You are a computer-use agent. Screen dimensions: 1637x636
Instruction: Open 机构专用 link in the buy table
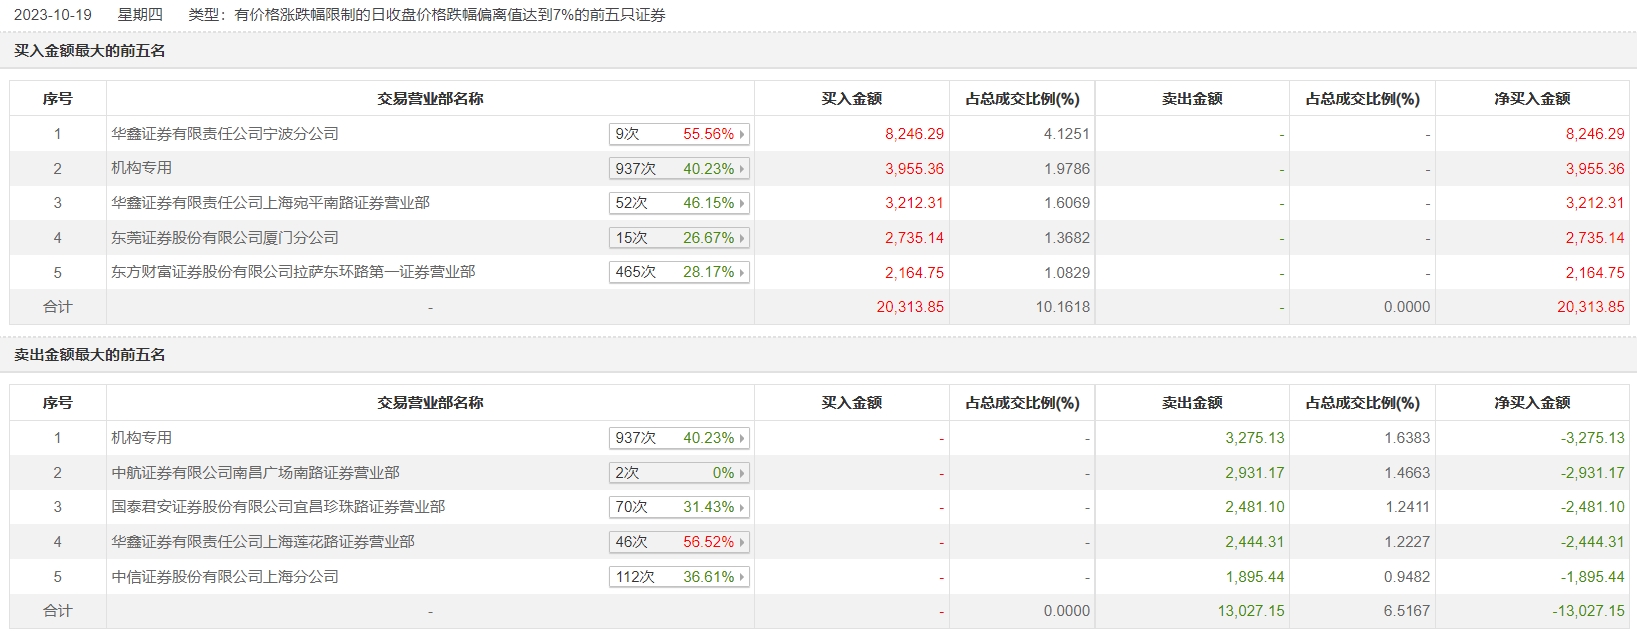point(141,168)
